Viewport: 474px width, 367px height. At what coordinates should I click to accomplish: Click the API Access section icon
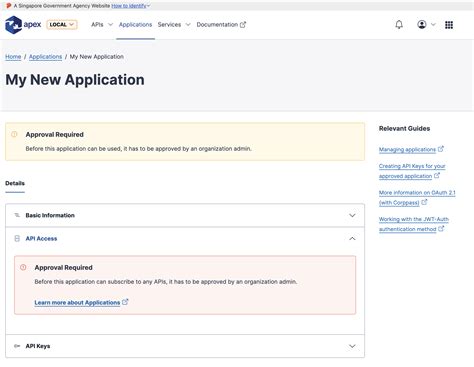click(x=17, y=238)
